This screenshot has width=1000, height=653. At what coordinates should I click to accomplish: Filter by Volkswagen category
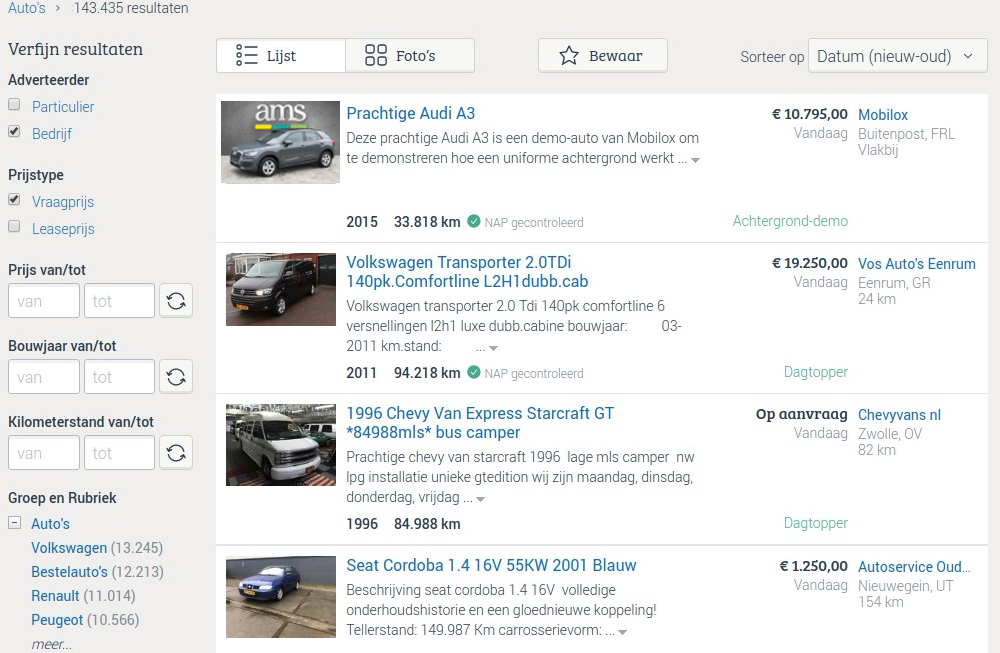coord(69,548)
